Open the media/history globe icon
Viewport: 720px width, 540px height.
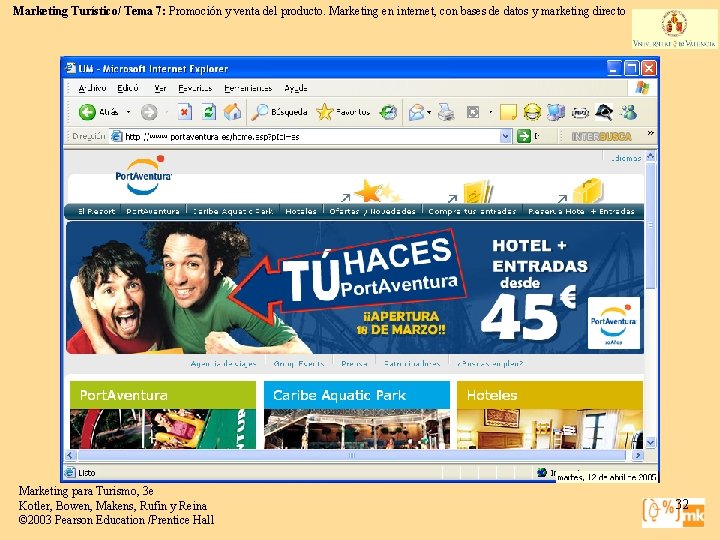pyautogui.click(x=388, y=112)
